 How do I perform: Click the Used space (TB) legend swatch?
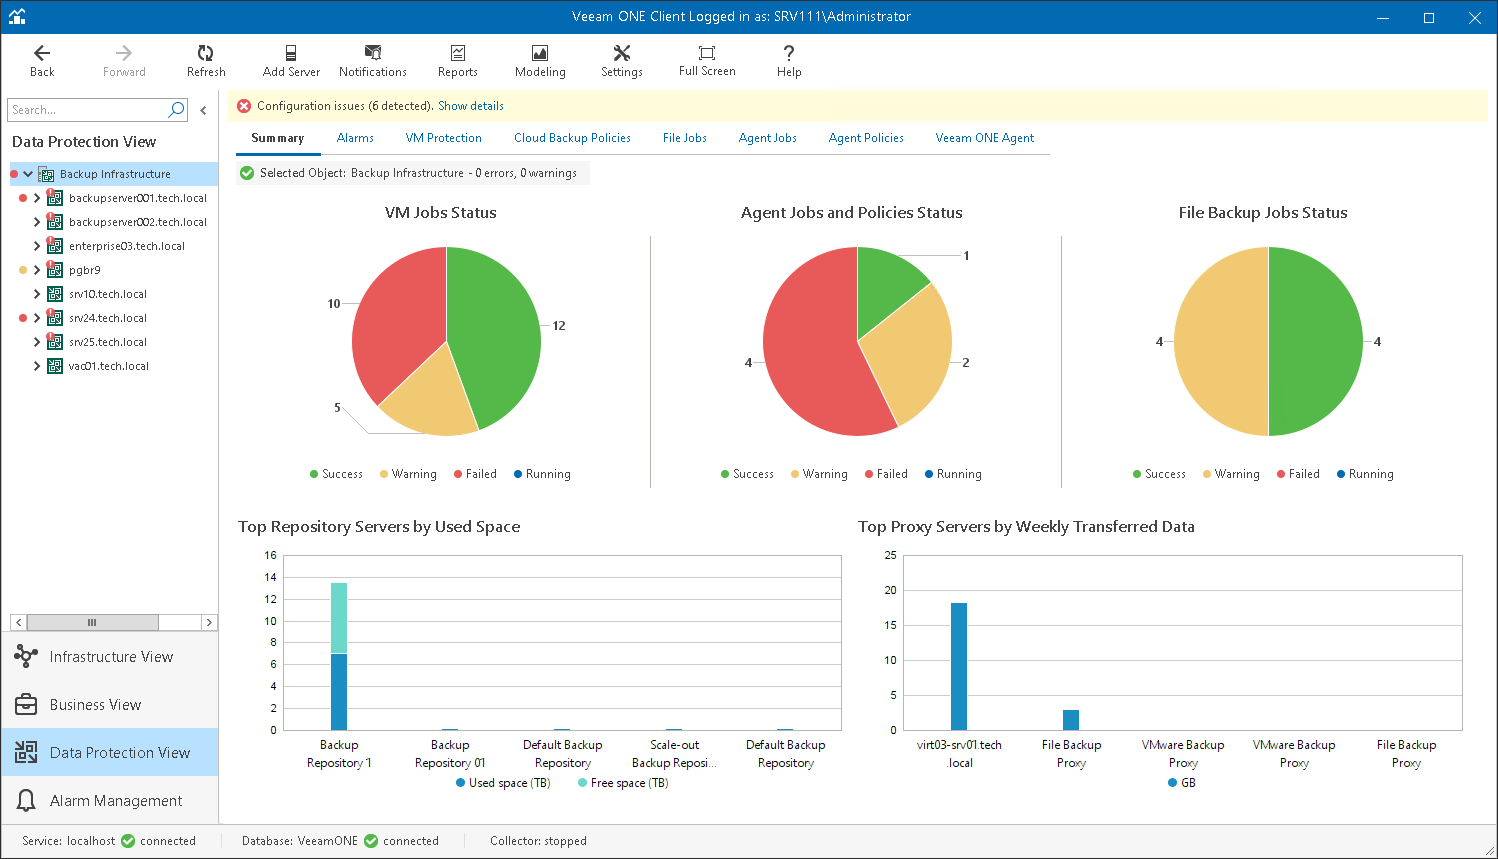coord(461,783)
